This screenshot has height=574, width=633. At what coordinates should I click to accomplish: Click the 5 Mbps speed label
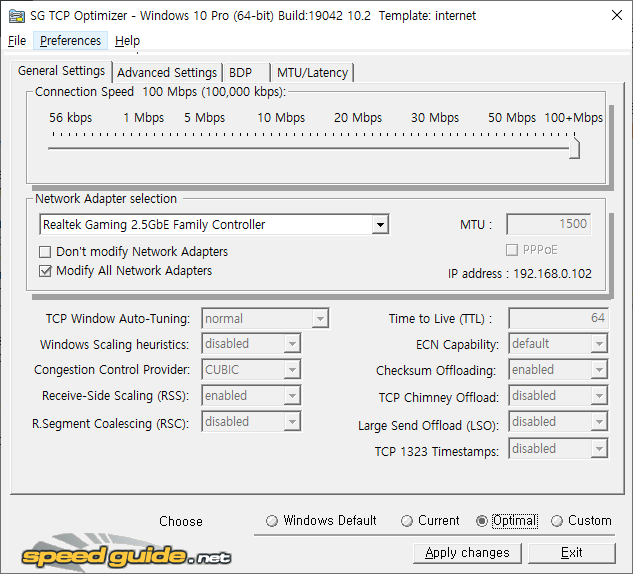coord(205,118)
